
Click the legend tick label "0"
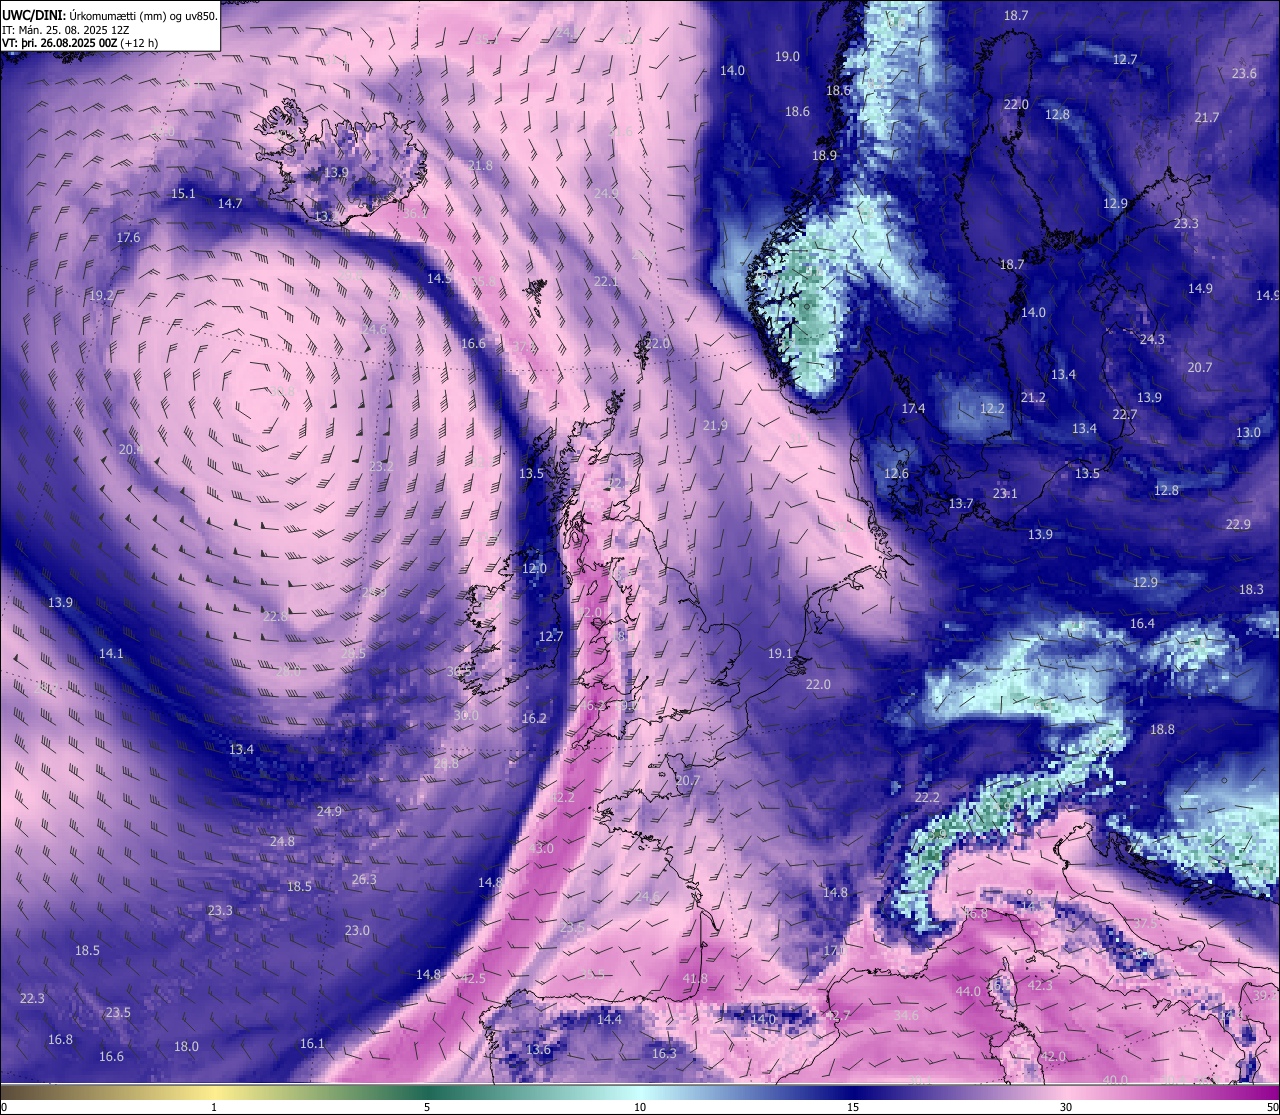pos(4,1107)
